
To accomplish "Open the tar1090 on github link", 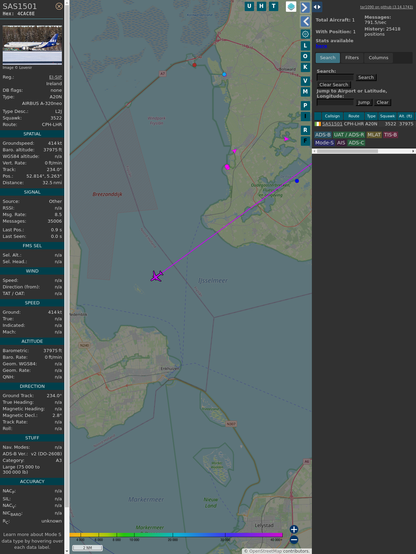I will click(386, 7).
